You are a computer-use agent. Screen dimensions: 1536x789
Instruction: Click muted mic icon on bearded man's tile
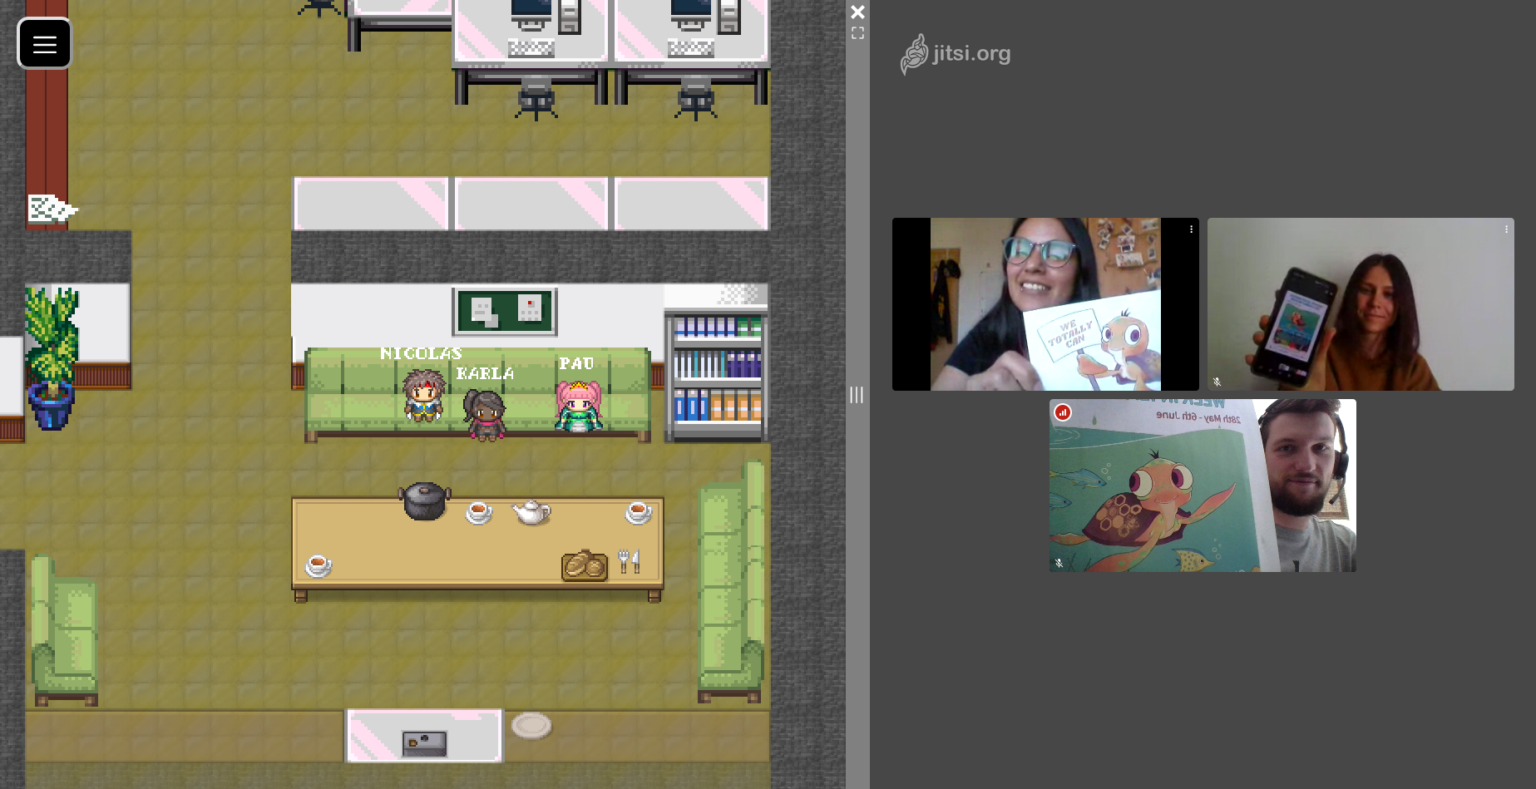1059,563
